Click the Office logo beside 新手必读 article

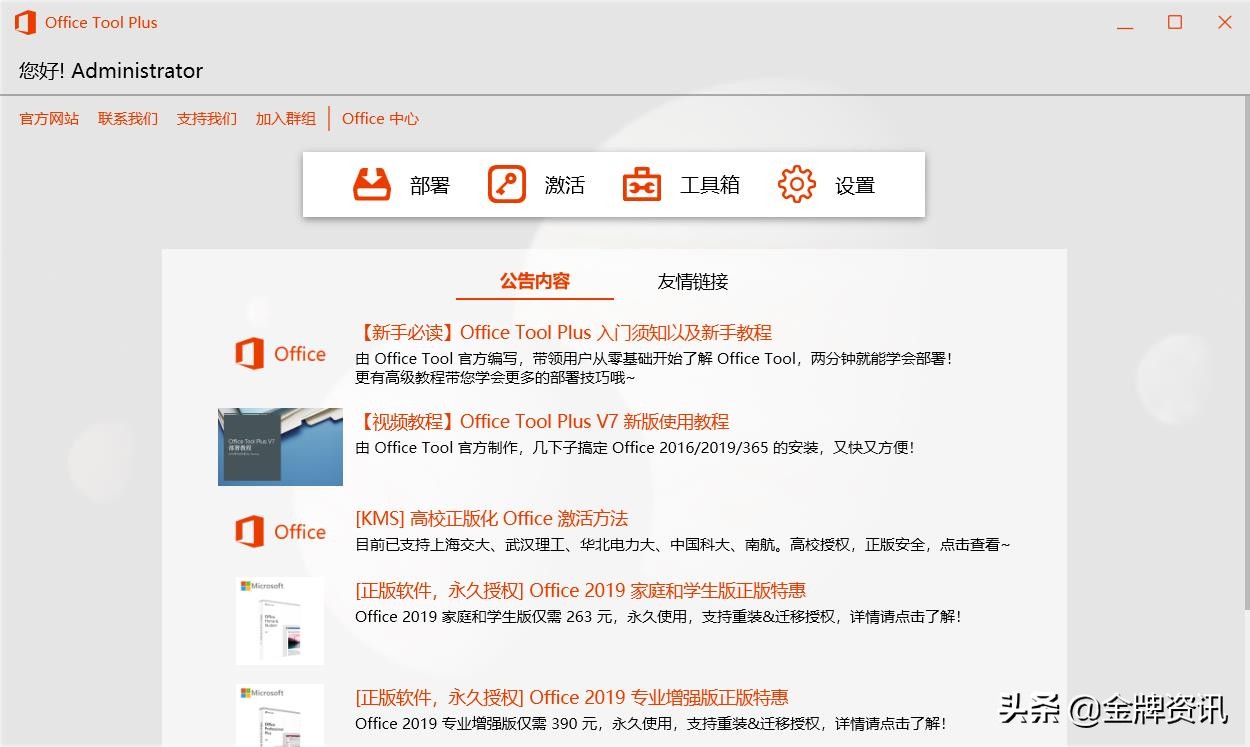click(x=280, y=354)
